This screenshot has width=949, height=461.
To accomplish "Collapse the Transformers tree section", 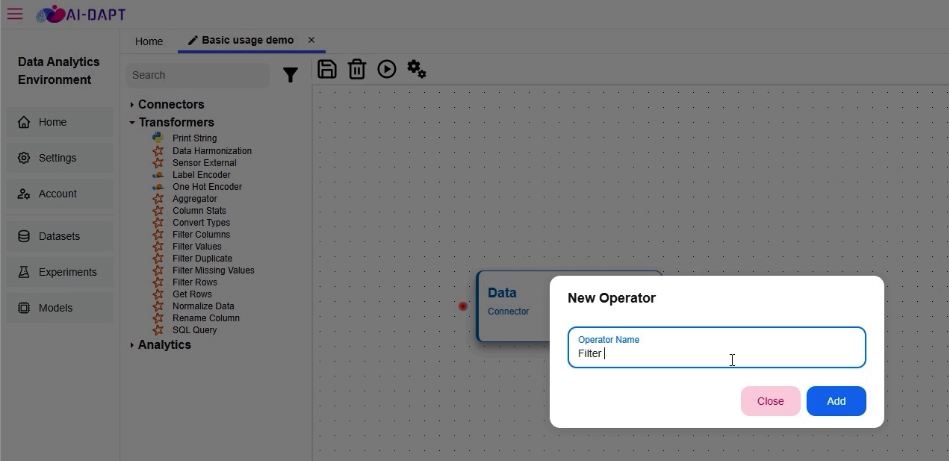I will [x=132, y=122].
